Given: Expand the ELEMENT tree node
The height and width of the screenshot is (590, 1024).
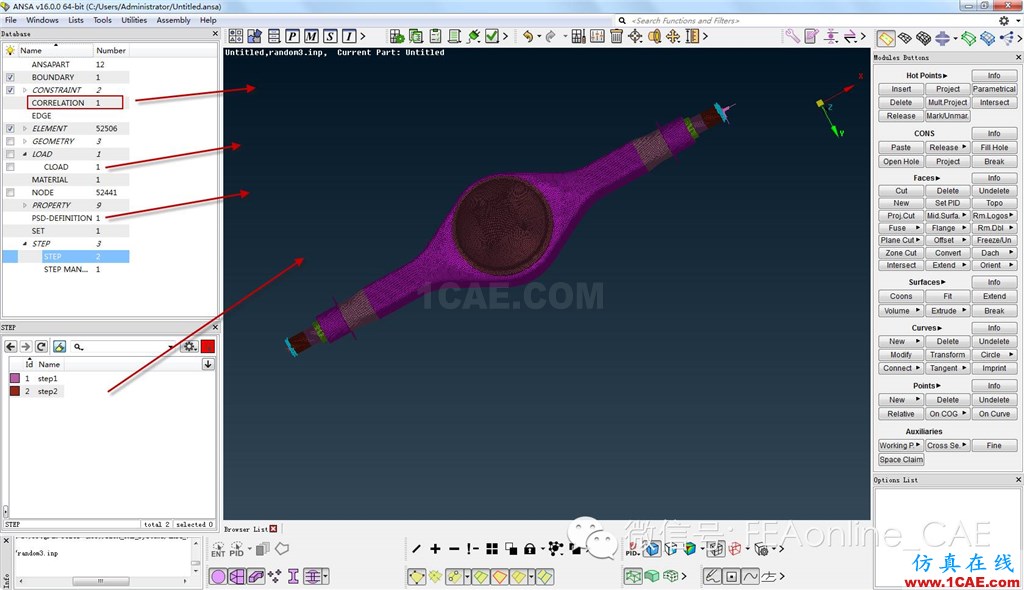Looking at the screenshot, I should [x=25, y=129].
